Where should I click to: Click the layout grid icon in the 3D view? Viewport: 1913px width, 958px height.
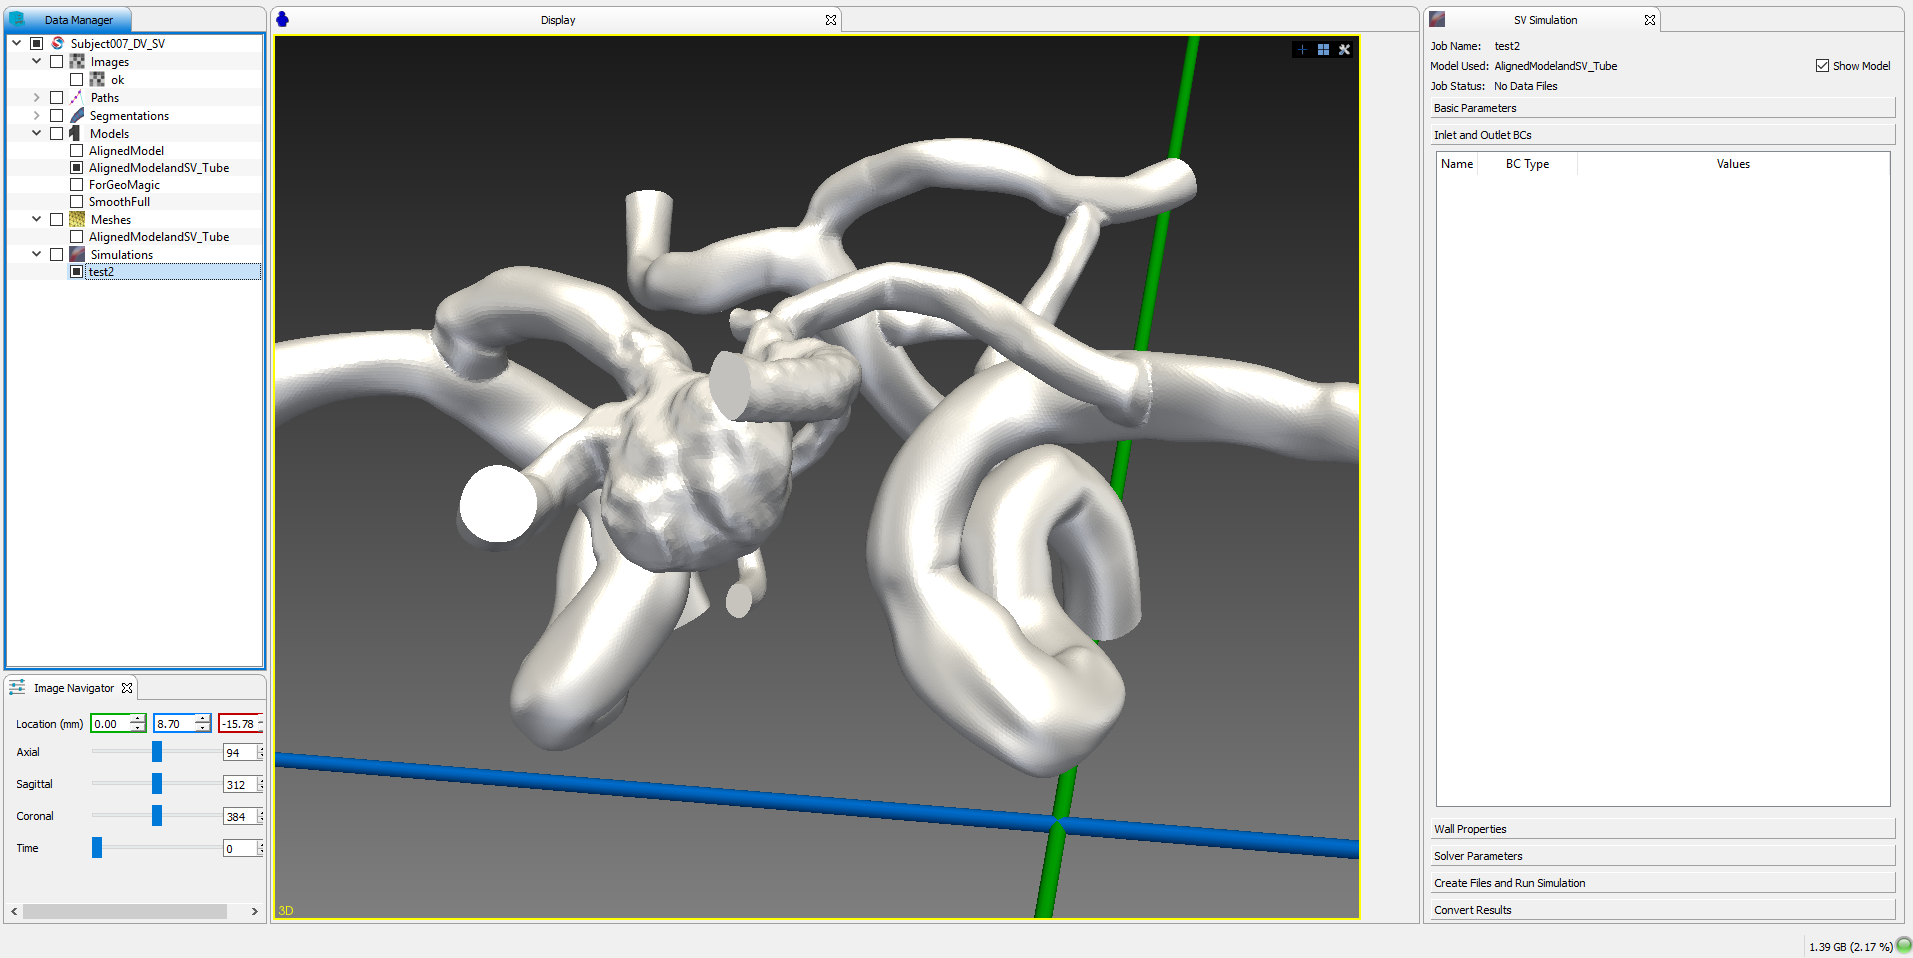(x=1323, y=49)
